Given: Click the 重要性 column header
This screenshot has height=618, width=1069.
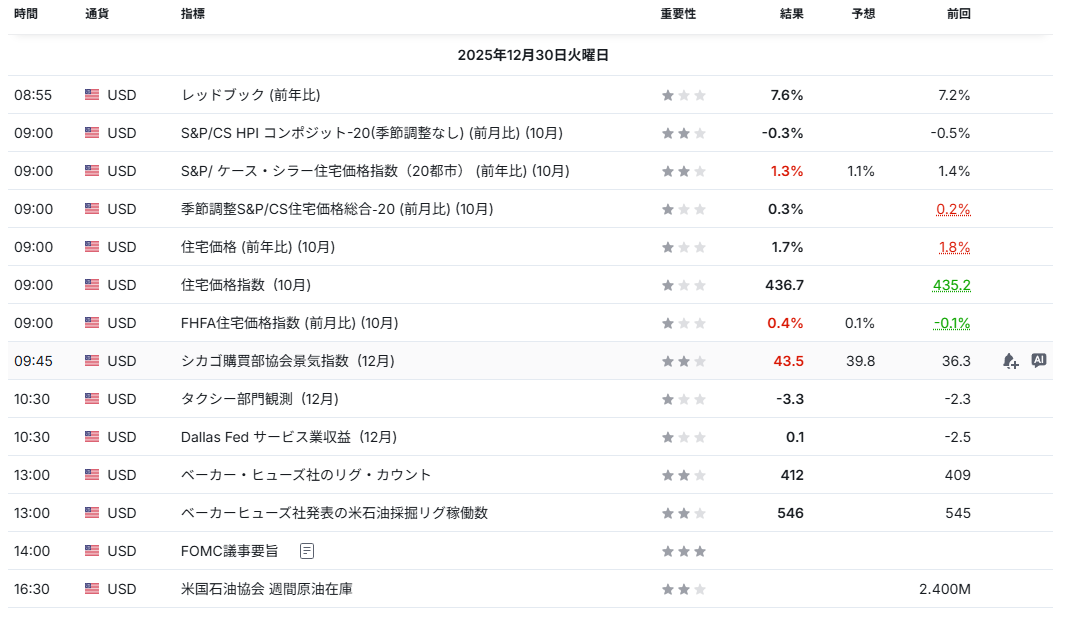Looking at the screenshot, I should 678,14.
